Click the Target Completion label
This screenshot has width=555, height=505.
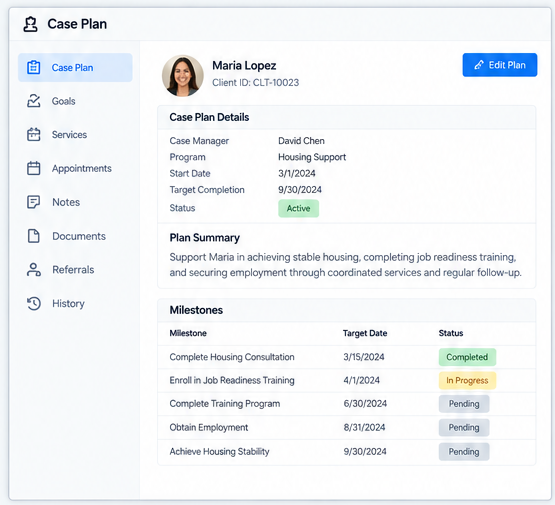tap(207, 190)
